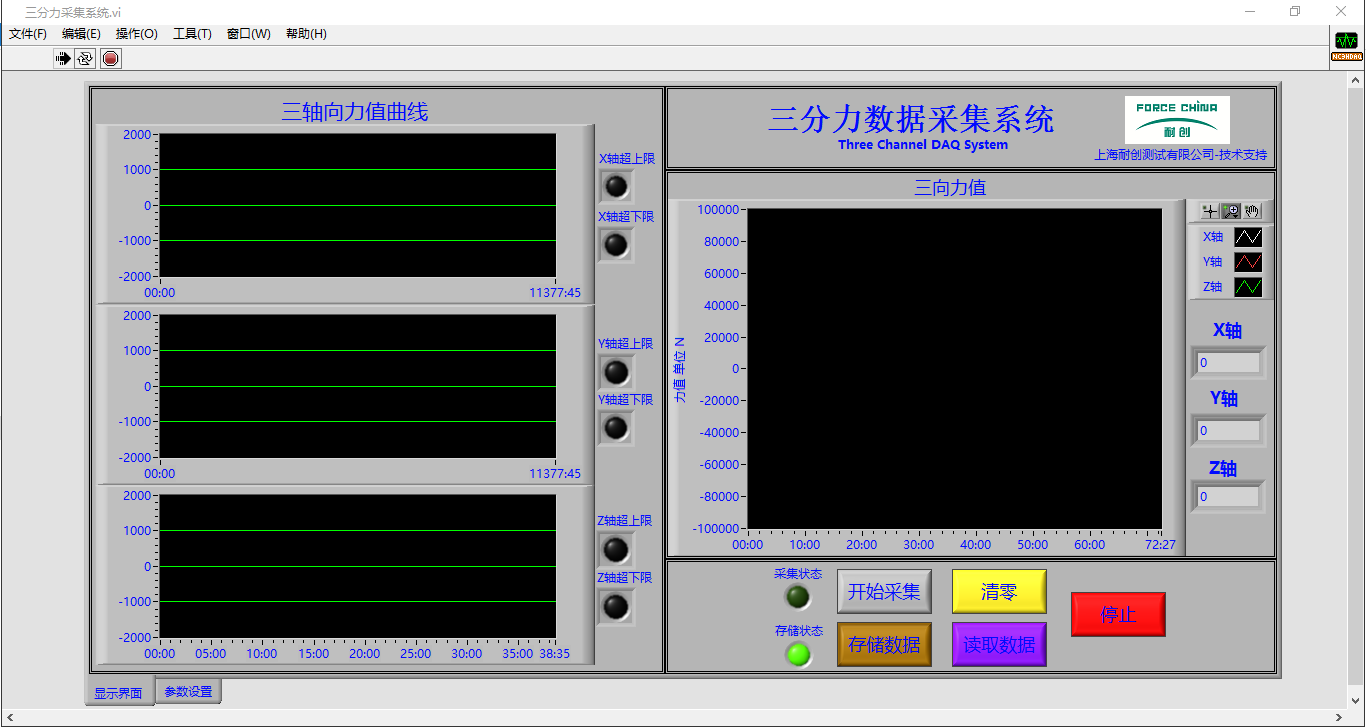Click the X轴 numeric value field

(1228, 363)
